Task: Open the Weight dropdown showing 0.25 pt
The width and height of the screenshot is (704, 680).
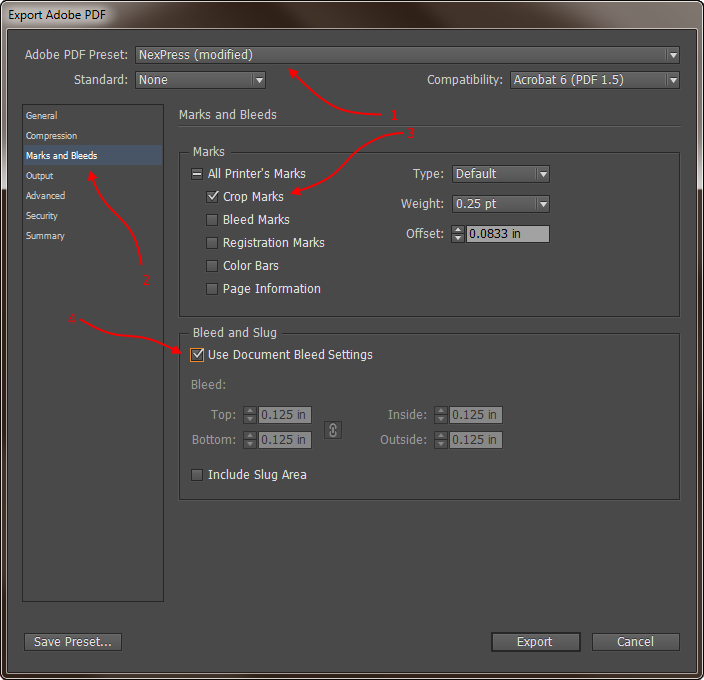Action: (501, 204)
